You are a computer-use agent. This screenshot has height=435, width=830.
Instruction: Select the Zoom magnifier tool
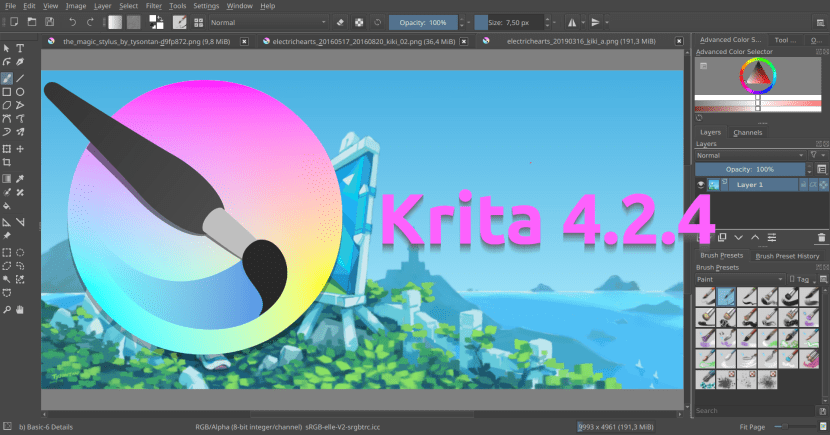[7, 310]
